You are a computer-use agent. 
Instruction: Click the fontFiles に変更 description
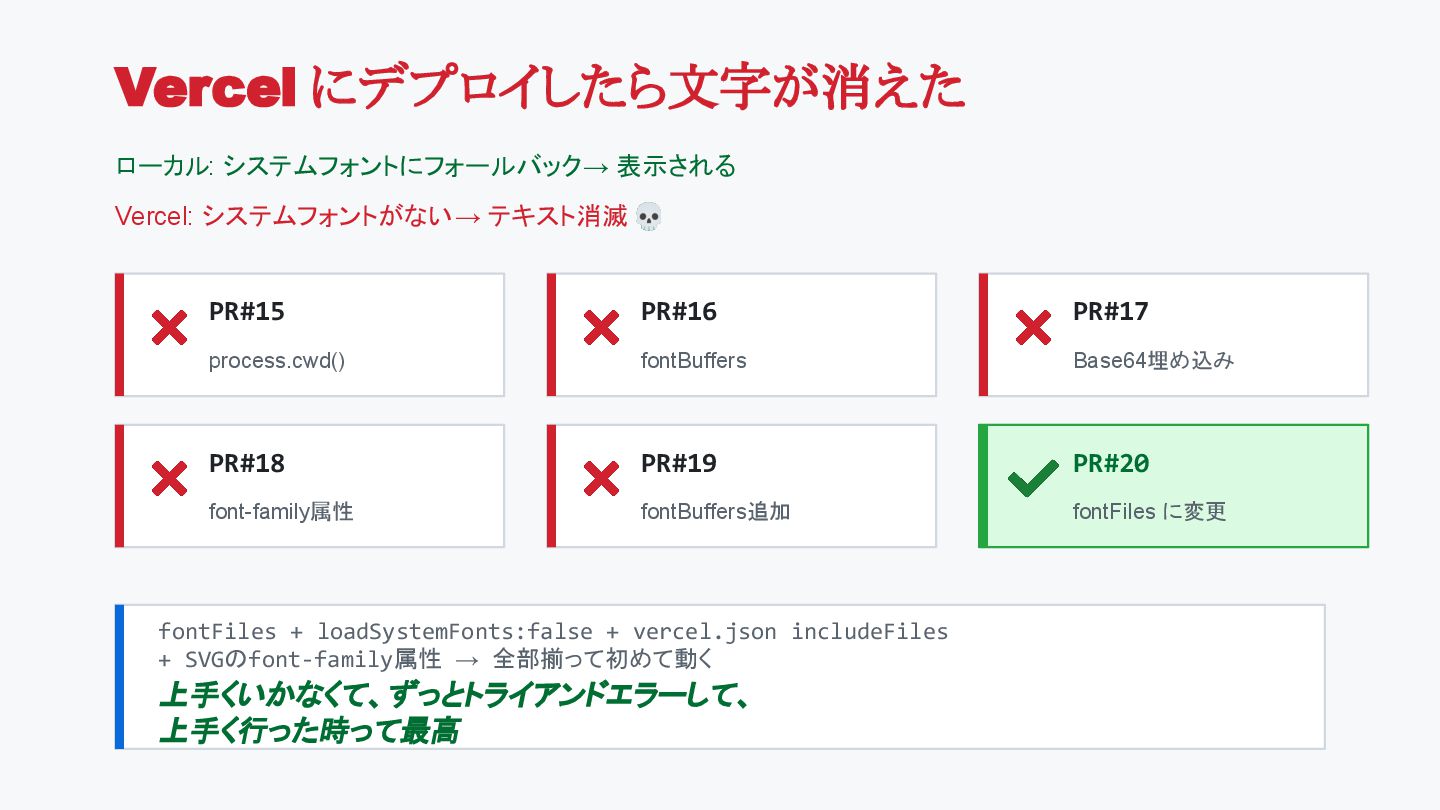coord(1149,512)
